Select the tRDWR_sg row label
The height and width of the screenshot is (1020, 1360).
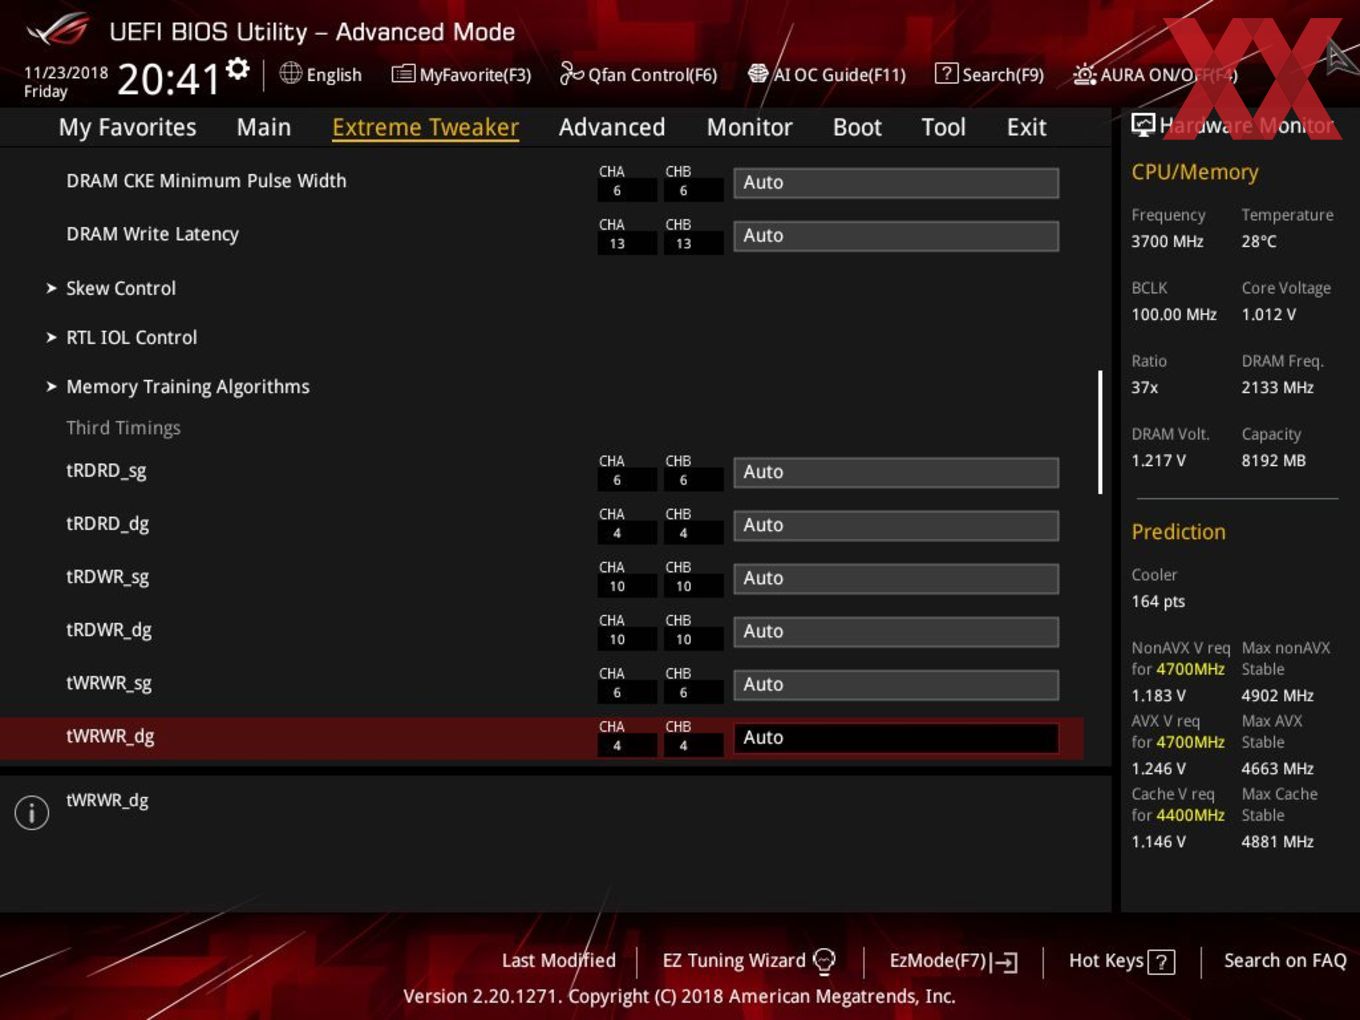tap(107, 577)
